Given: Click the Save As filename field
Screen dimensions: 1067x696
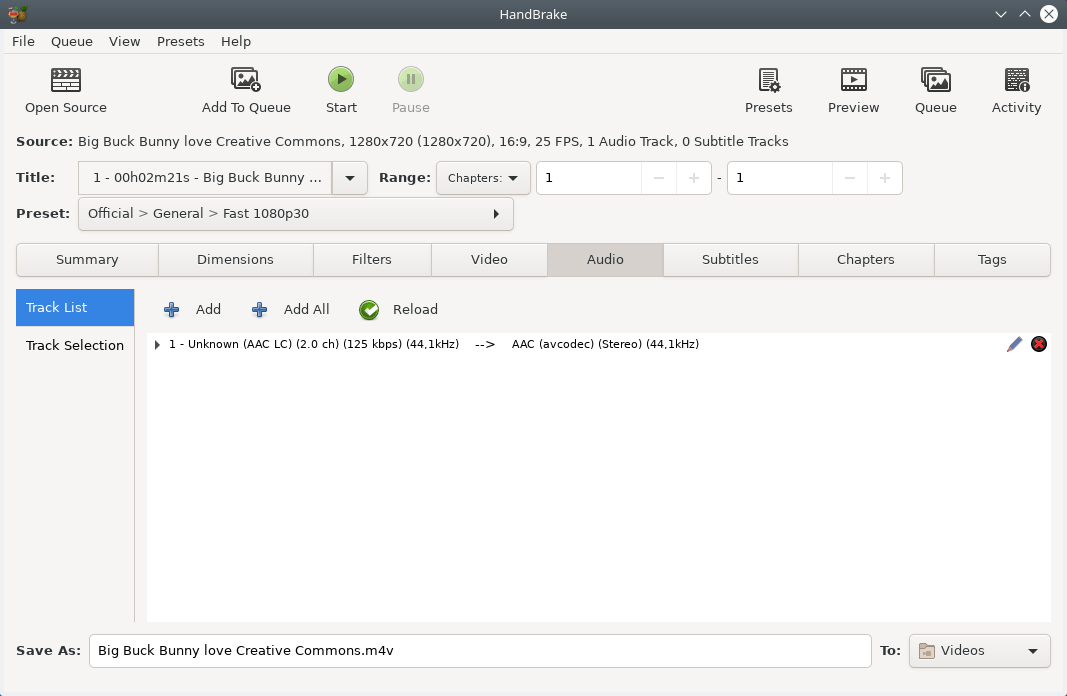Looking at the screenshot, I should [480, 650].
